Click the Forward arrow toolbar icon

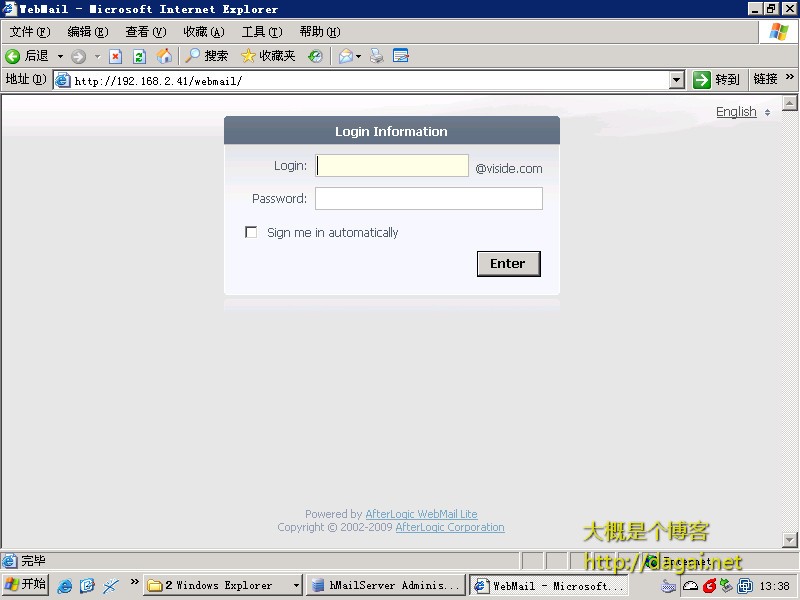tap(78, 56)
